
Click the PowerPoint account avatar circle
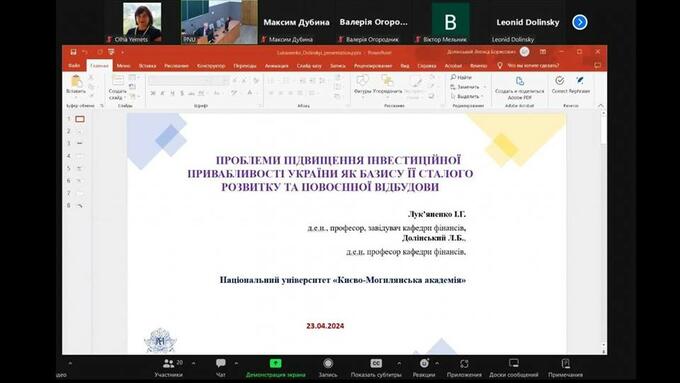click(524, 52)
